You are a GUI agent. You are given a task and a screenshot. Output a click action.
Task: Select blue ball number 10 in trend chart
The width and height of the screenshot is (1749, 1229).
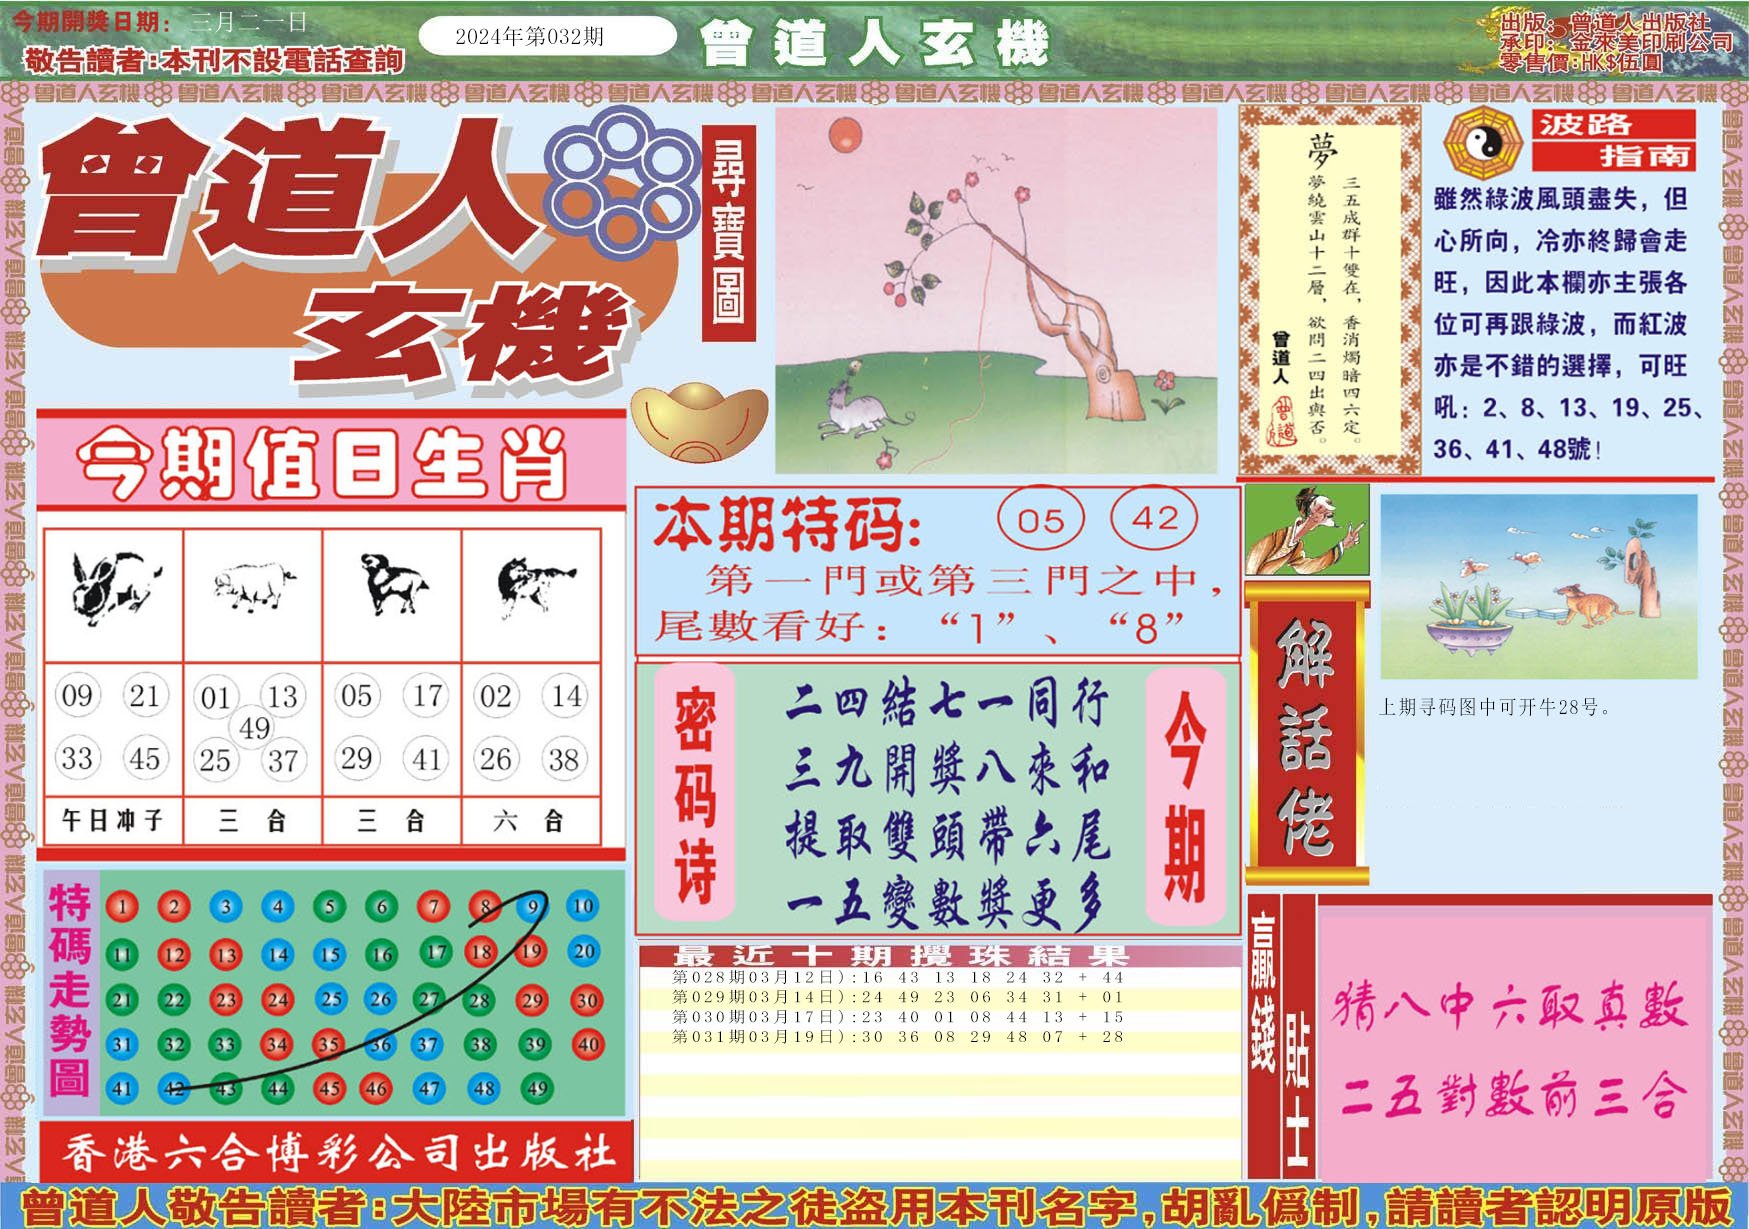click(x=583, y=906)
